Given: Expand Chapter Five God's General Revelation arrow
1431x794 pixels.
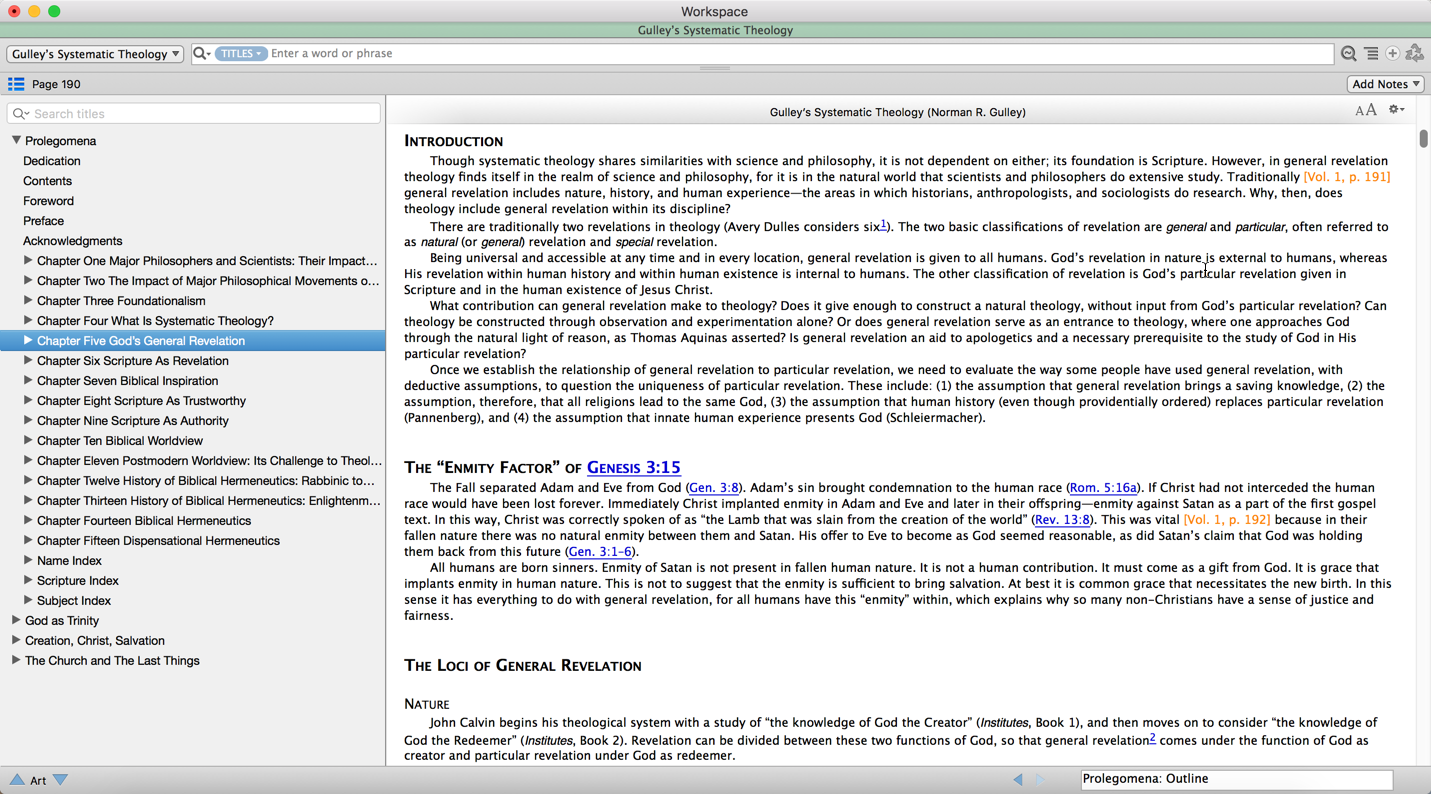Looking at the screenshot, I should pyautogui.click(x=28, y=340).
